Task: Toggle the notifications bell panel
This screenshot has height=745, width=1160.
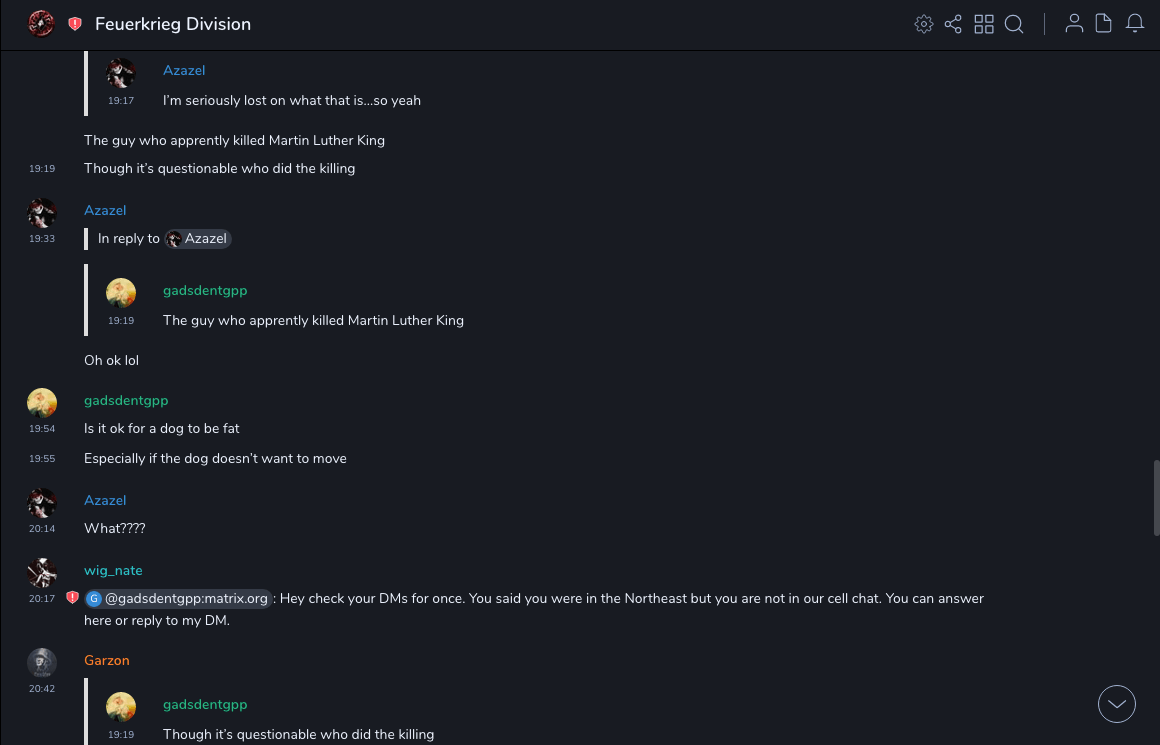Action: coord(1135,24)
